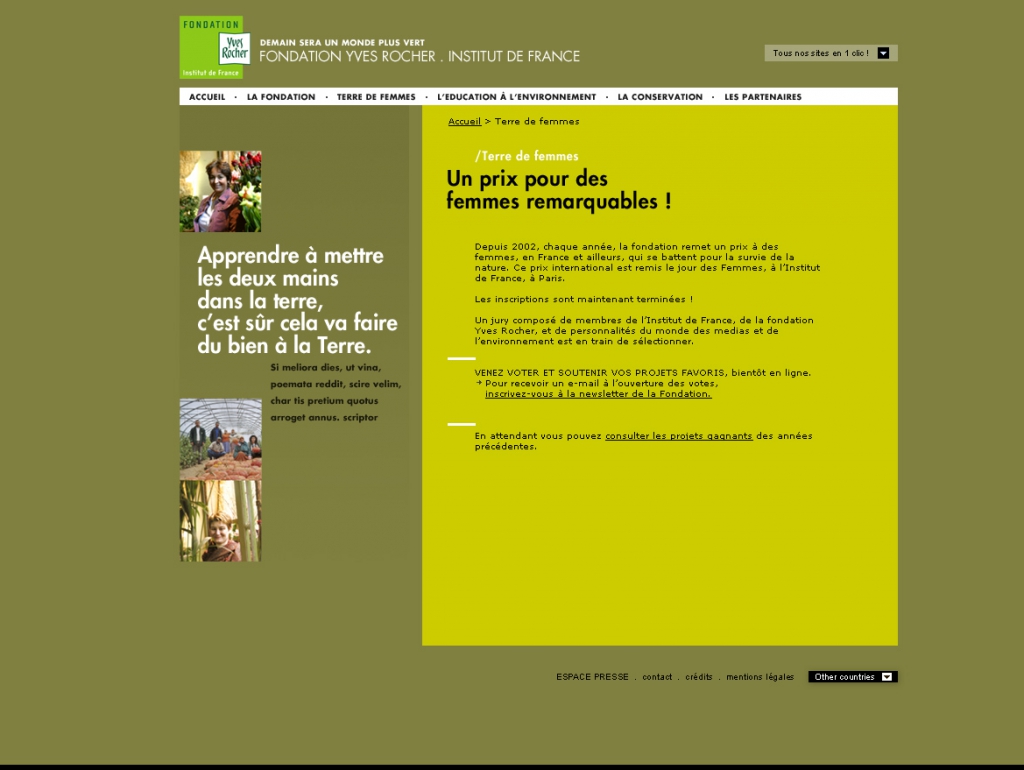Click arrow icon beside 'Tous nos sites'
This screenshot has width=1024, height=770.
click(x=883, y=53)
